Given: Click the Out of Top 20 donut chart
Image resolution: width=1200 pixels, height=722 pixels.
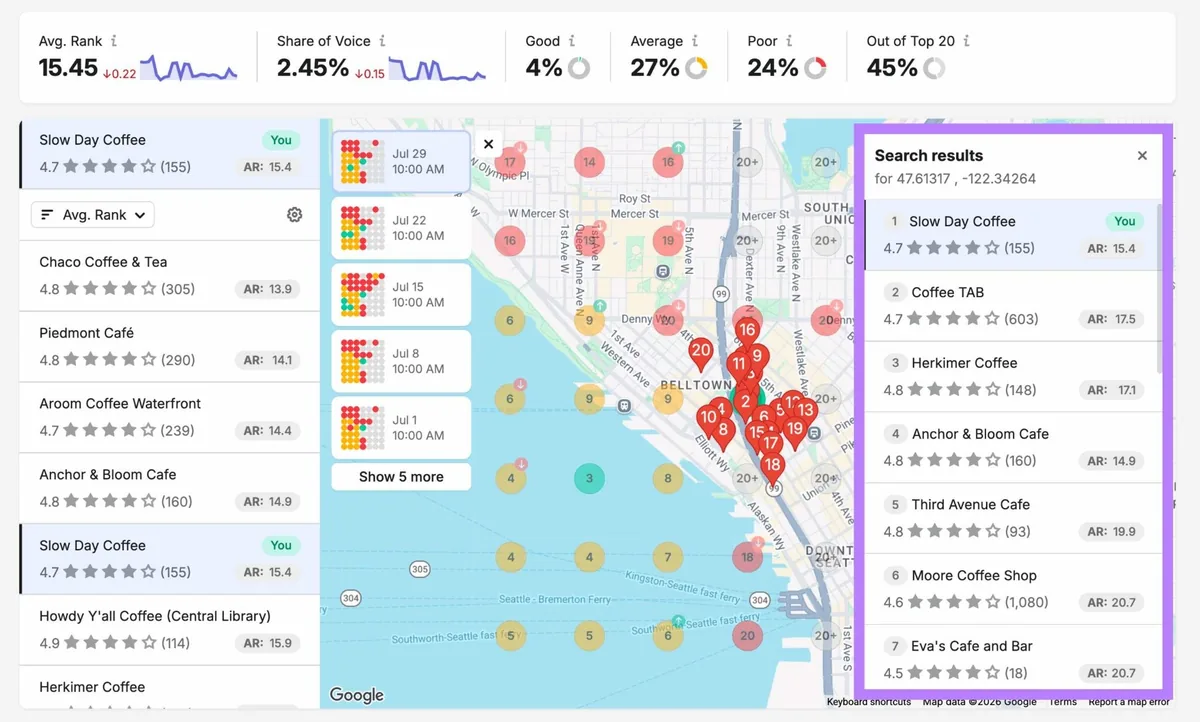Looking at the screenshot, I should (934, 68).
